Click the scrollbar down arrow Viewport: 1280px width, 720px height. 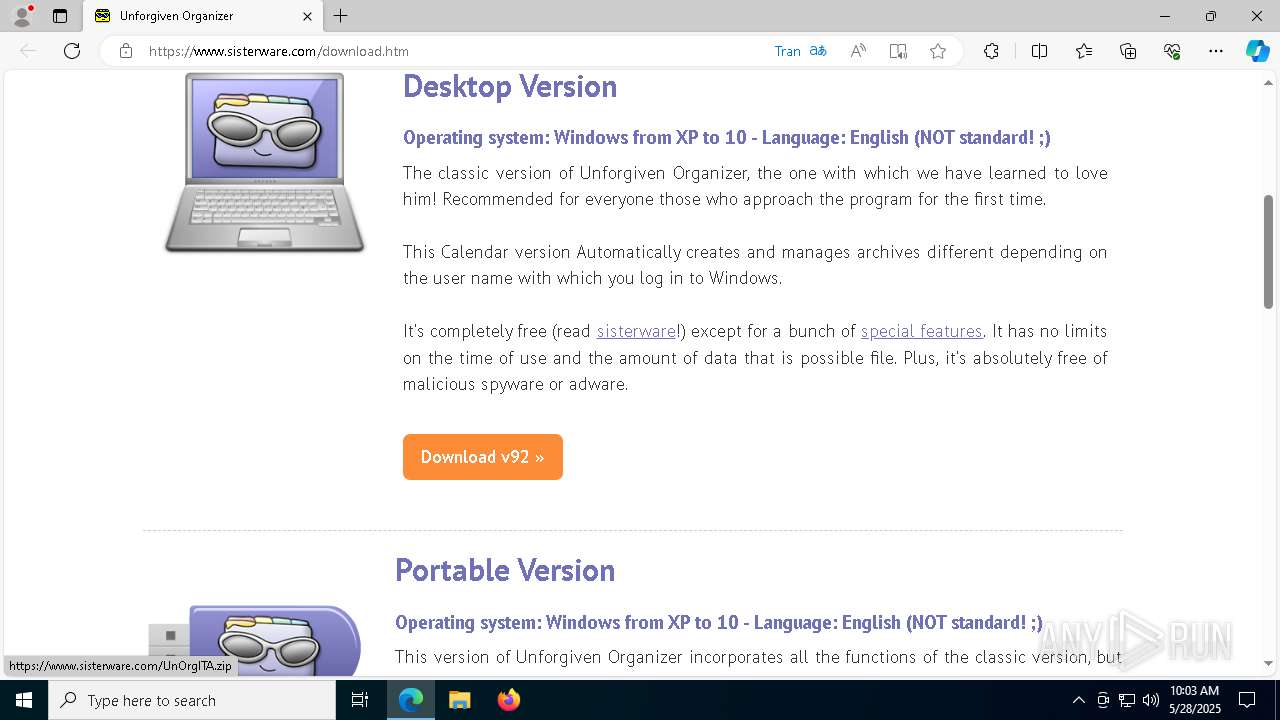tap(1268, 663)
